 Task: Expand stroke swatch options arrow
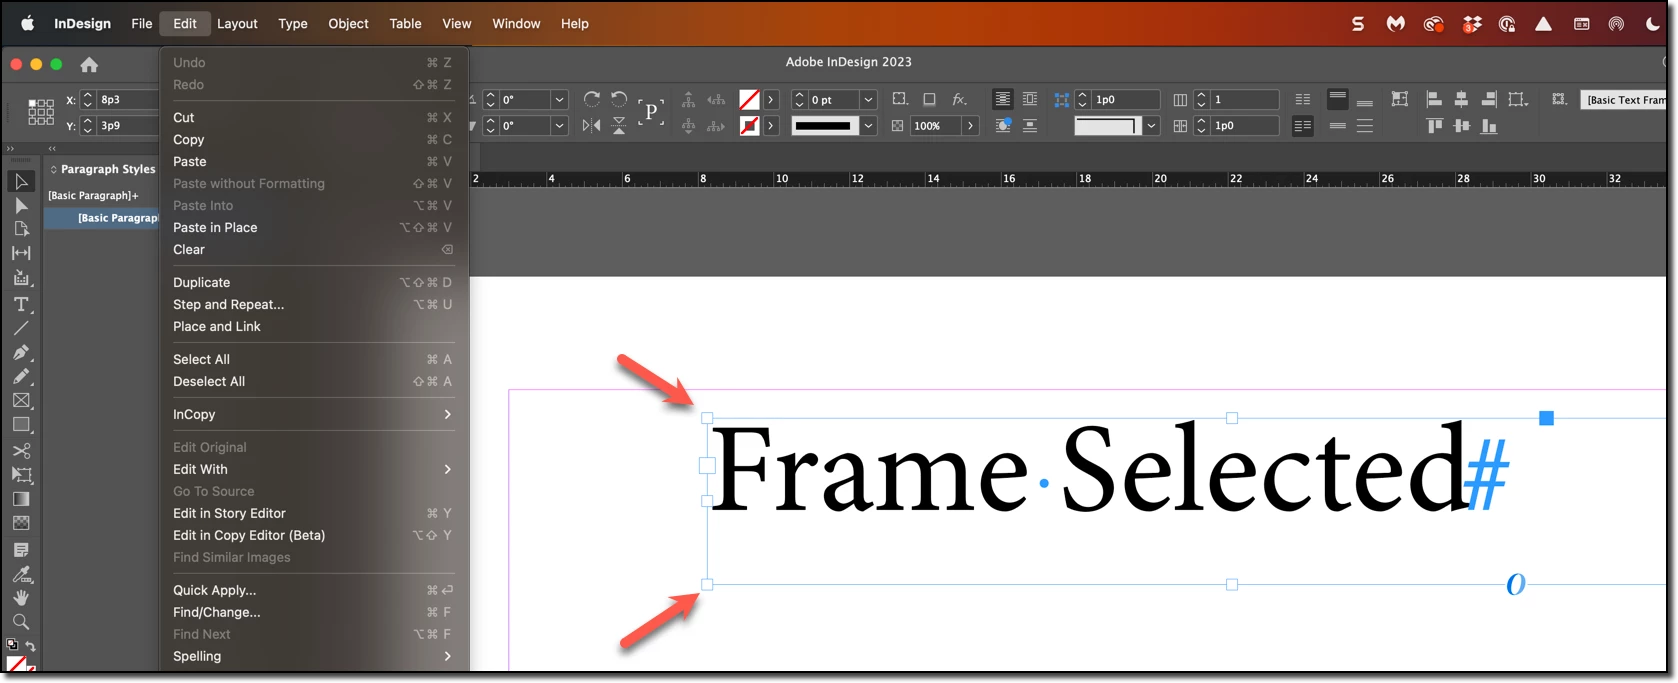click(770, 125)
